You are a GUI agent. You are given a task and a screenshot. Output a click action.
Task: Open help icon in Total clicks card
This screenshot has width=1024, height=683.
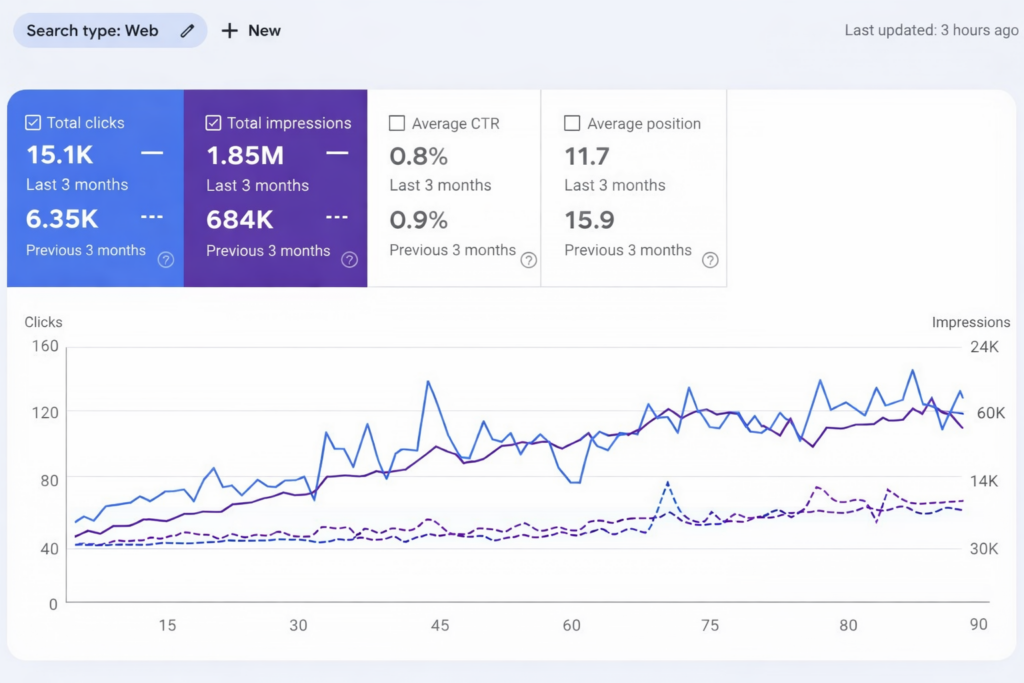click(x=166, y=260)
